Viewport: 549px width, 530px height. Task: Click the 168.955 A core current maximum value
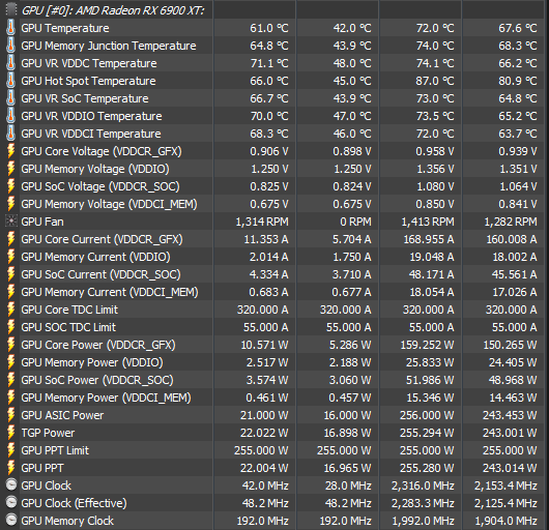pos(429,239)
